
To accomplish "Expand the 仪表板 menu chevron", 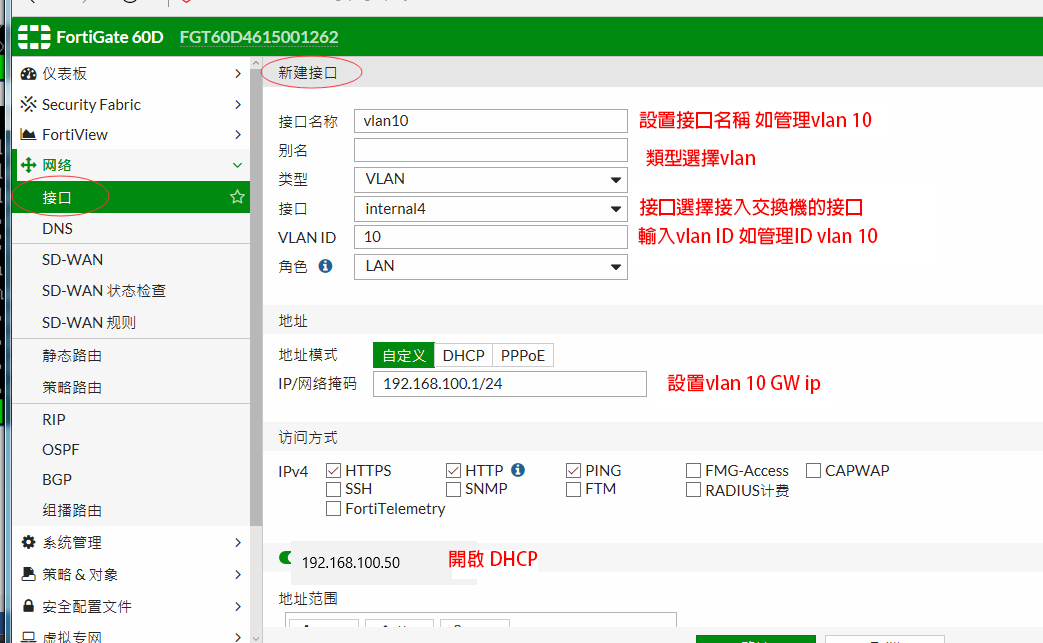I will tap(237, 74).
